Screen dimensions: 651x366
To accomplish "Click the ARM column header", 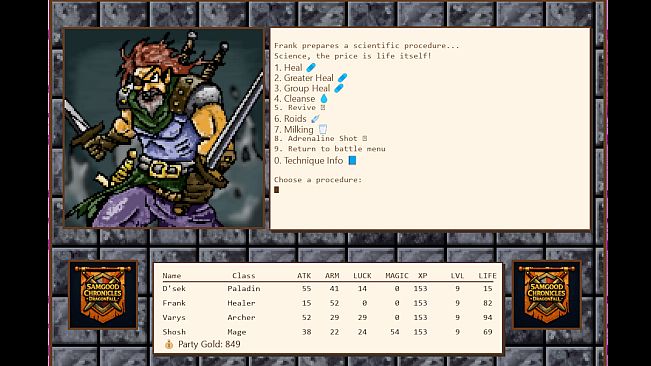I will (x=332, y=276).
